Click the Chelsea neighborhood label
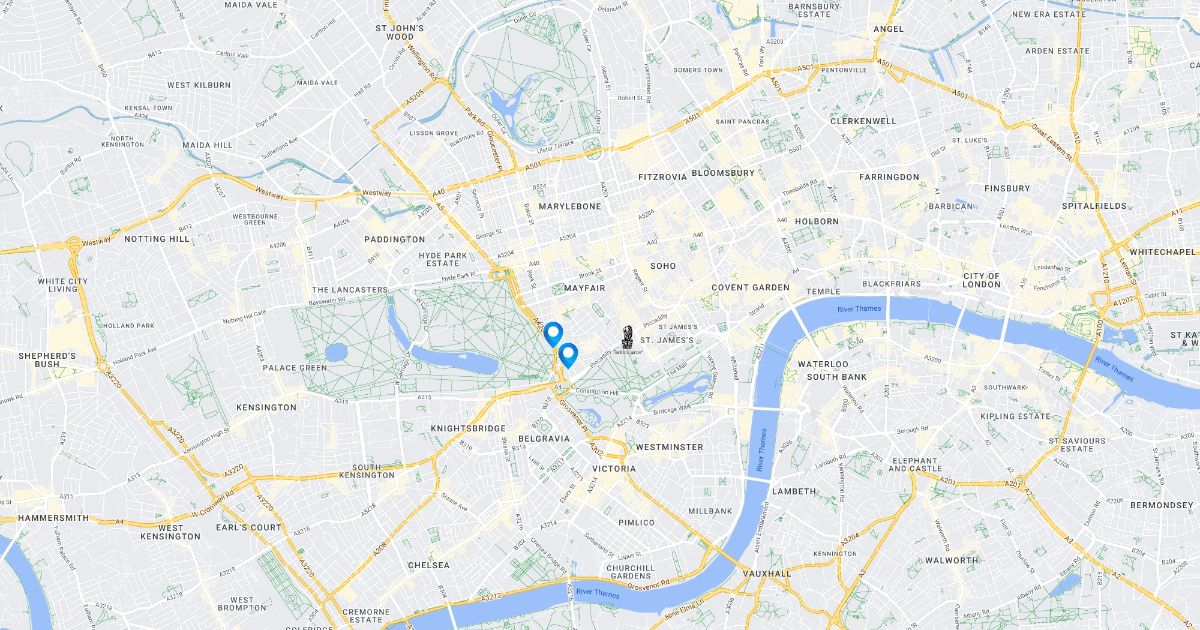Viewport: 1200px width, 630px height. [x=428, y=565]
